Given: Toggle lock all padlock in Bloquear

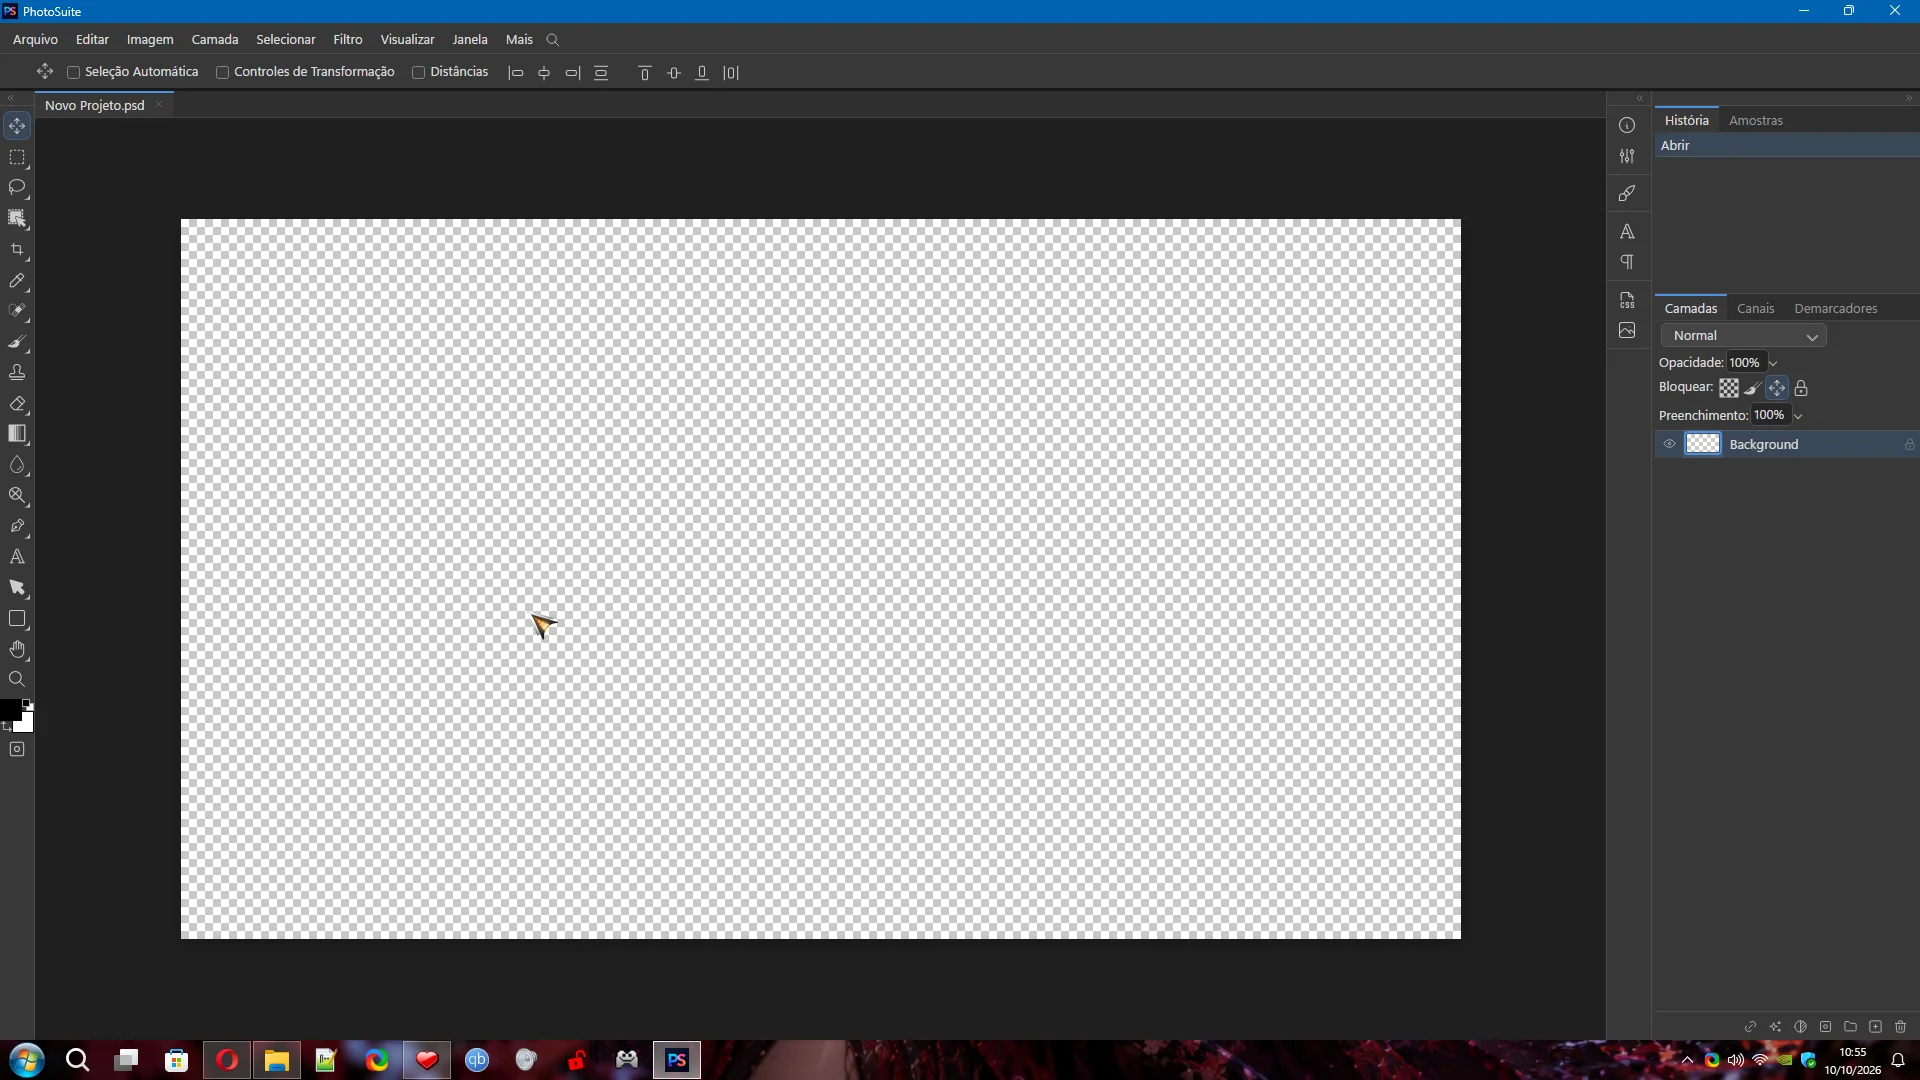Looking at the screenshot, I should [x=1801, y=388].
